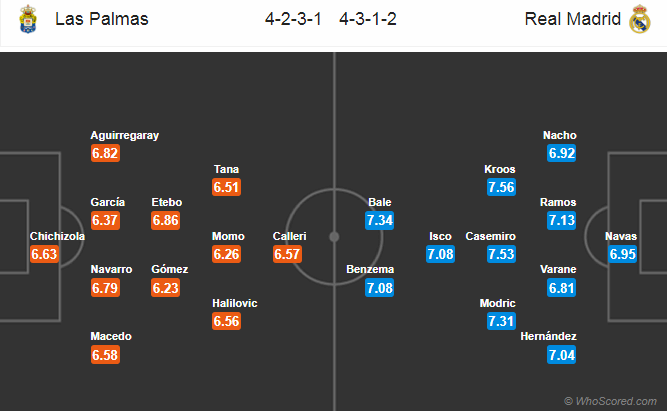This screenshot has height=411, width=667.
Task: Select Isco's 7.08 rating badge
Action: click(x=441, y=254)
